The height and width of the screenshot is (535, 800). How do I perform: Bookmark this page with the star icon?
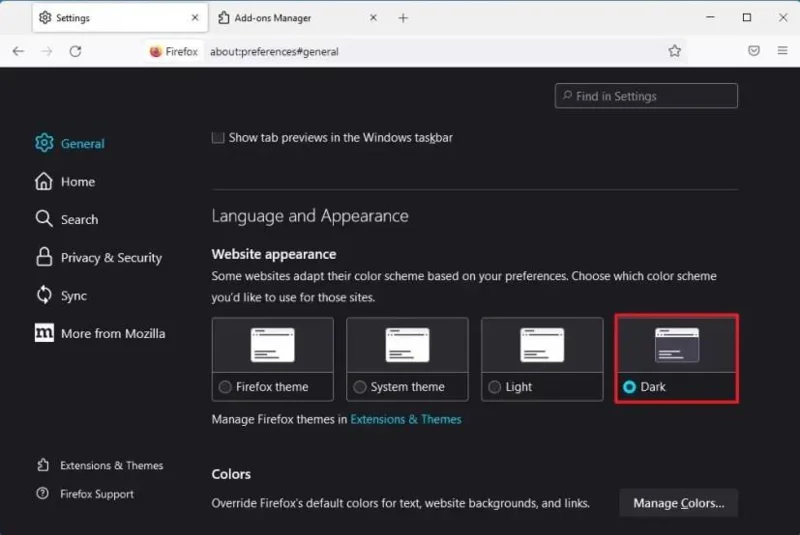[x=674, y=50]
